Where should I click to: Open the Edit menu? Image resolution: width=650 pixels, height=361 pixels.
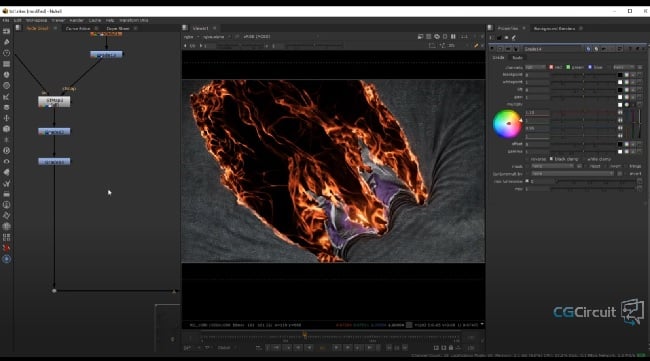[17, 20]
